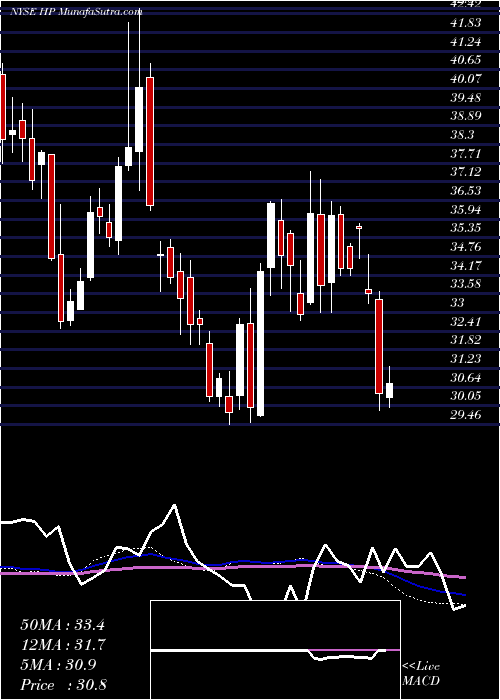The image size is (500, 700).
Task: Click the 38.89 price axis label
Action: coord(466,116)
